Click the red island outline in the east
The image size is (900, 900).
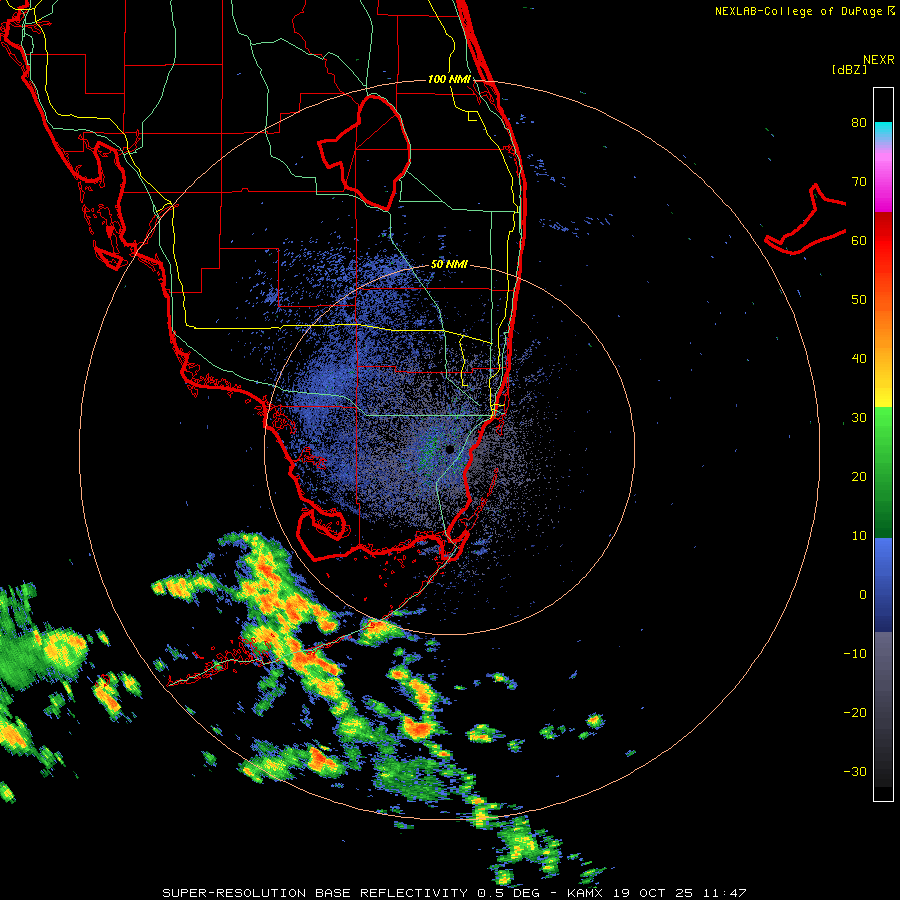(805, 219)
